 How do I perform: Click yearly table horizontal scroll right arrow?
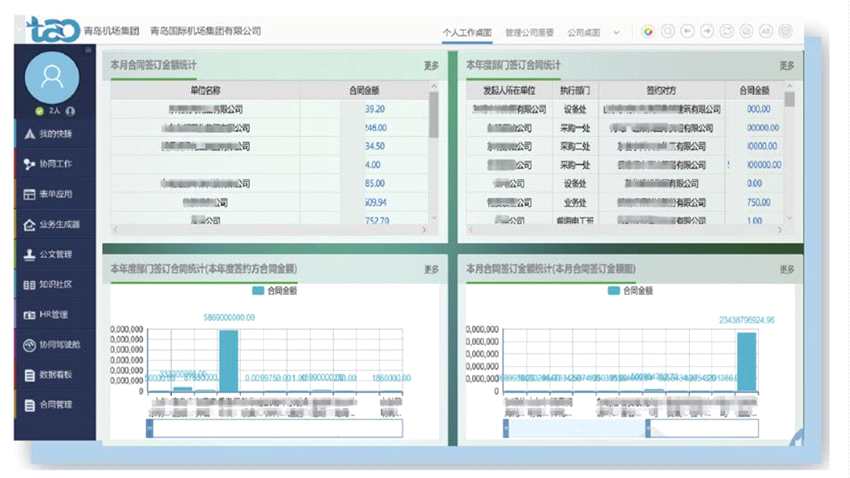[x=780, y=230]
